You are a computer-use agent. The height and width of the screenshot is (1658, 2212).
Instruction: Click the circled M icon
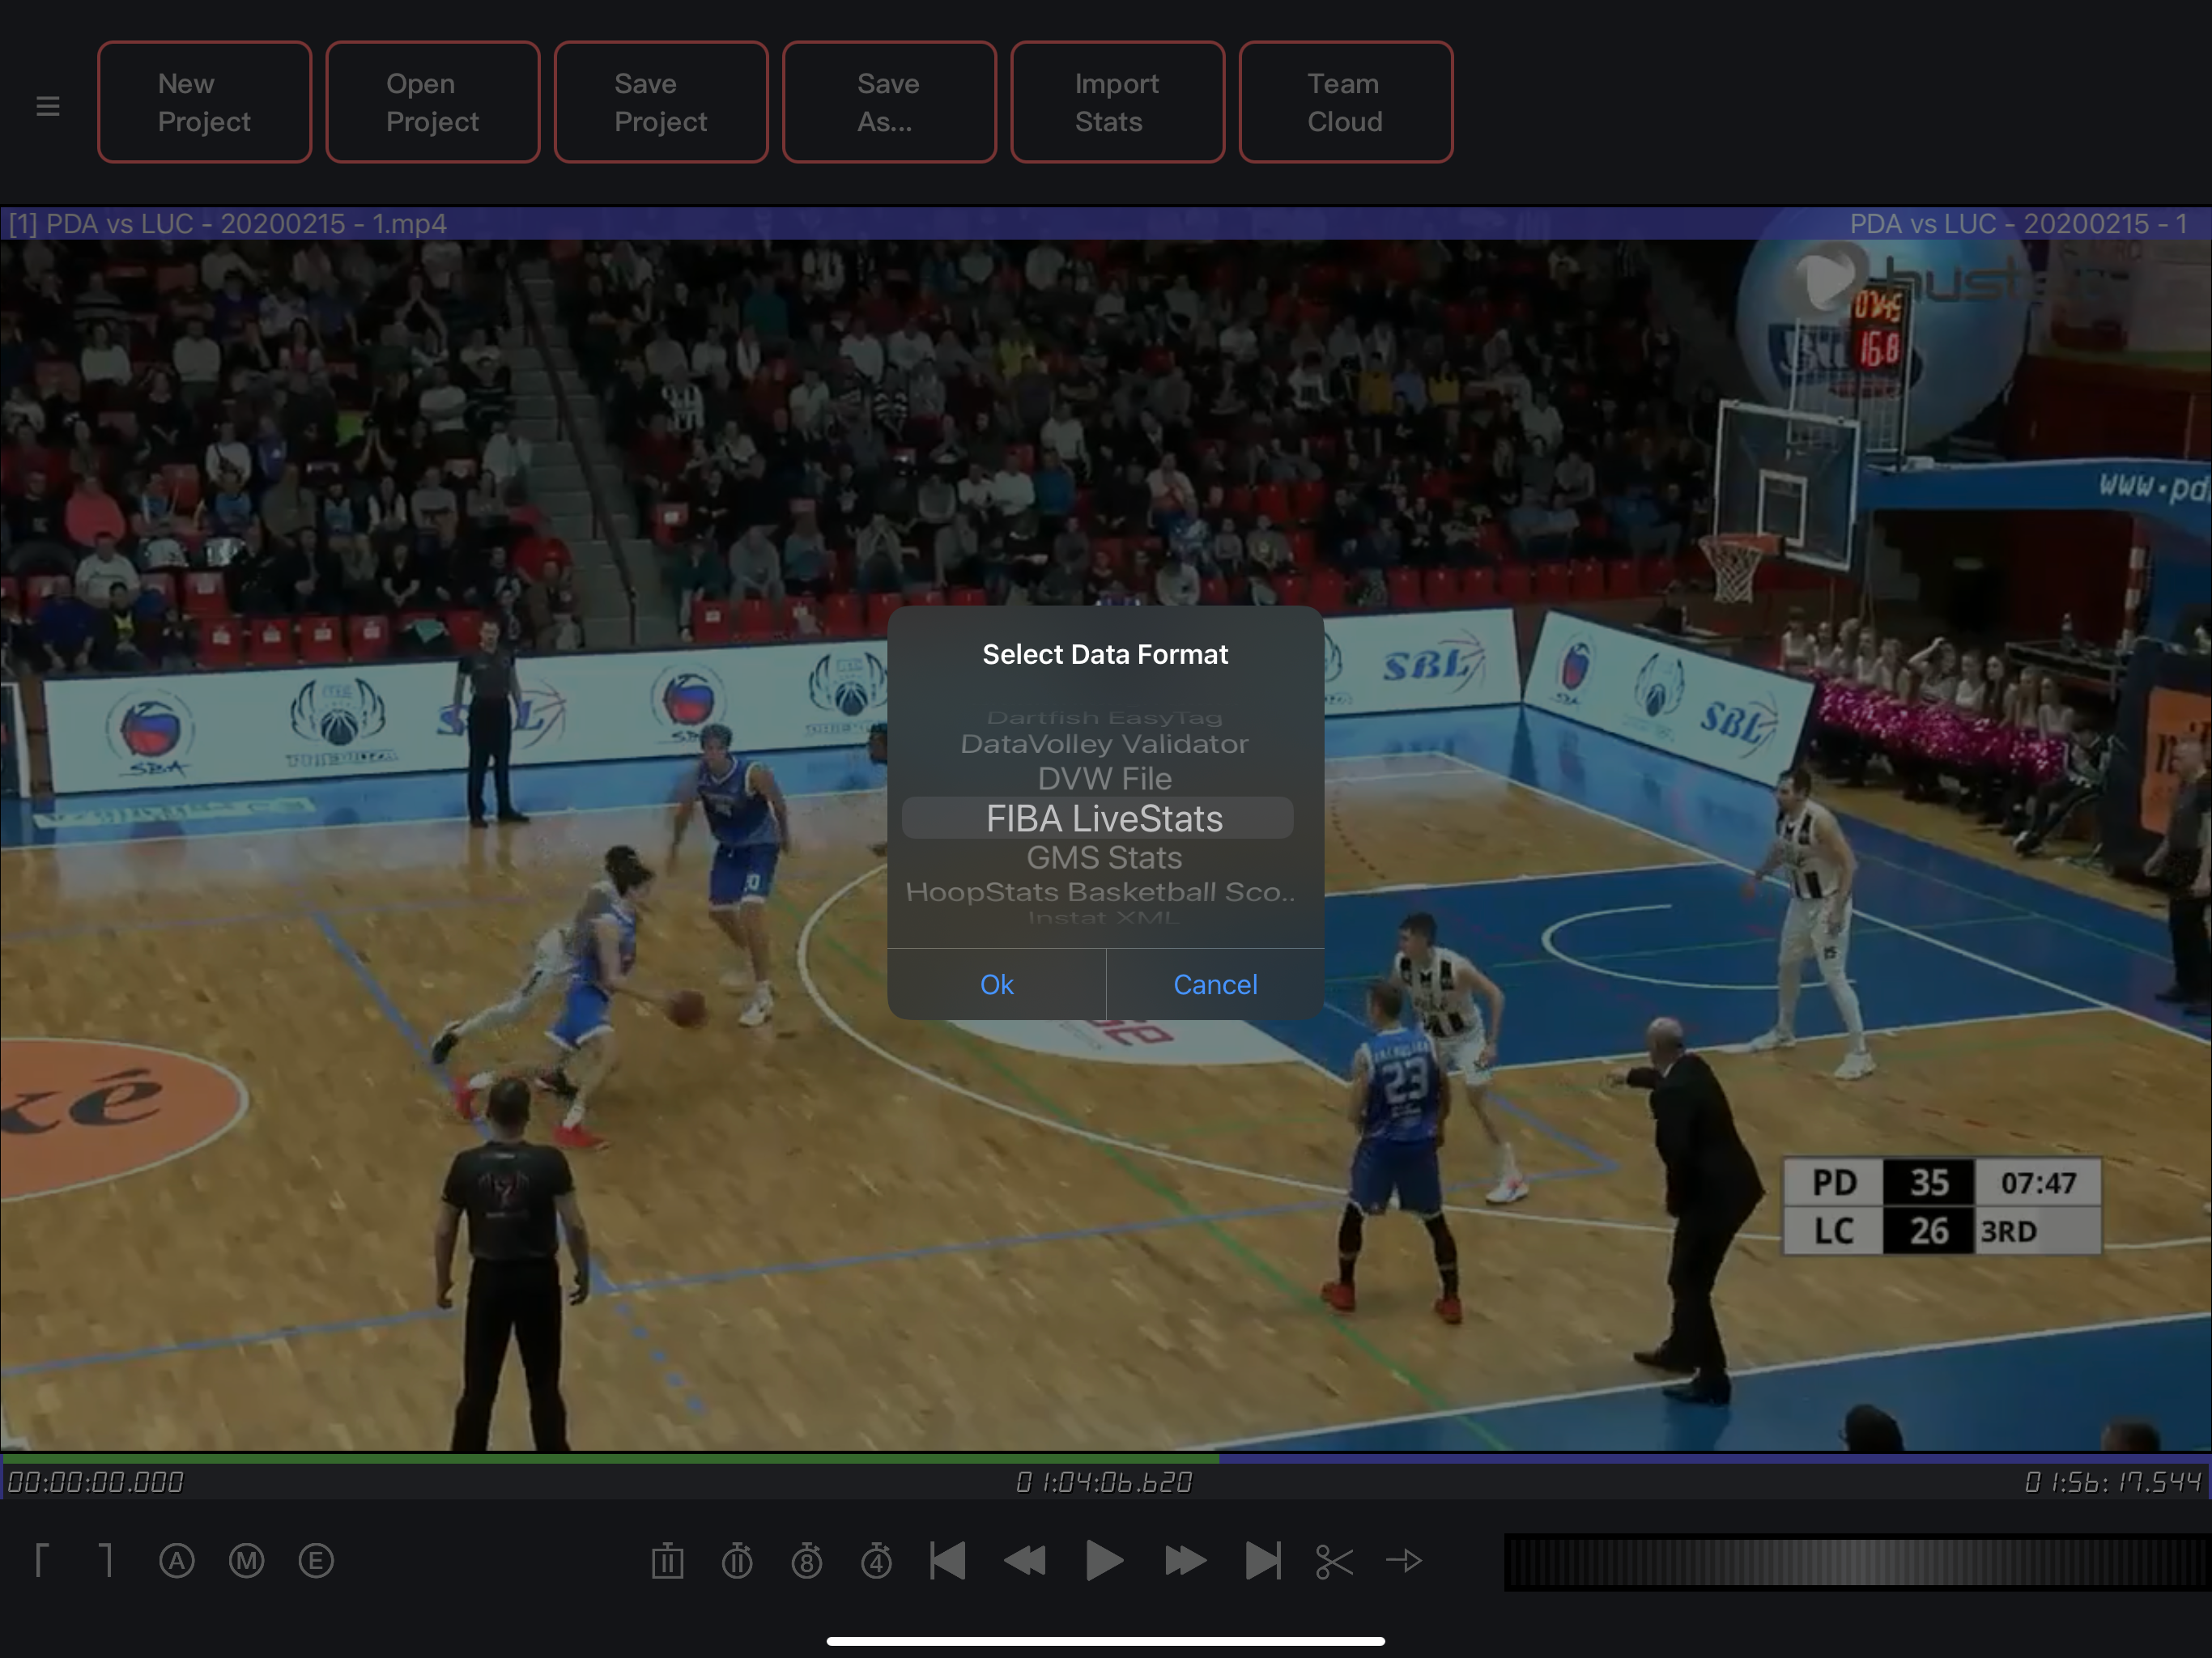(246, 1561)
